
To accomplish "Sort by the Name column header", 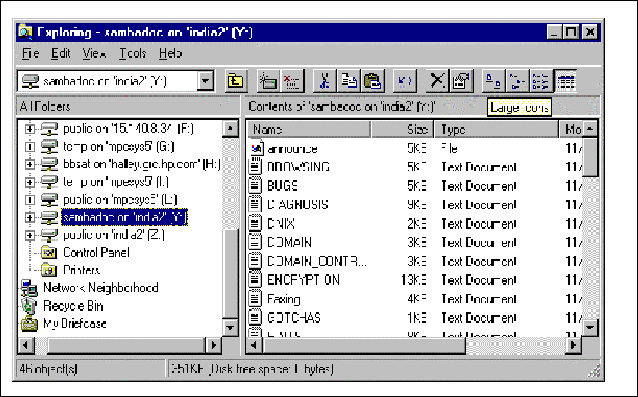I will [x=309, y=129].
